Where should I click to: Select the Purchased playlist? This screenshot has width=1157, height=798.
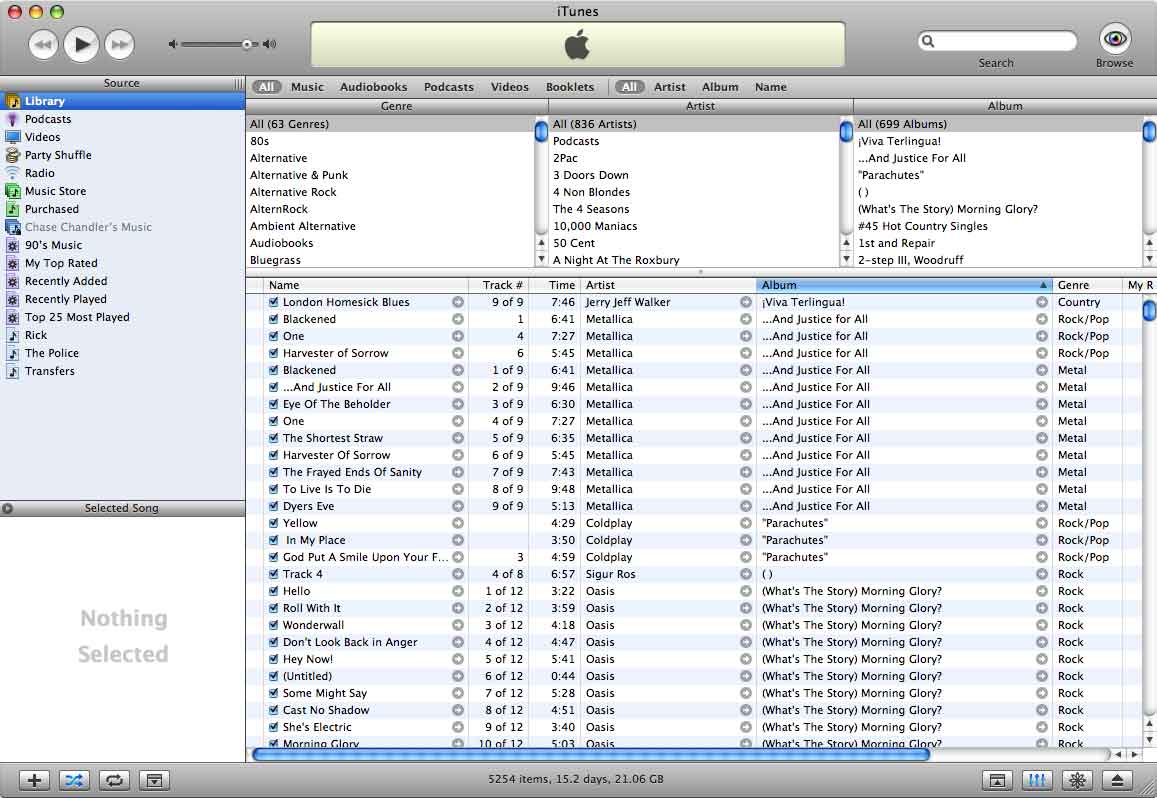[122, 209]
